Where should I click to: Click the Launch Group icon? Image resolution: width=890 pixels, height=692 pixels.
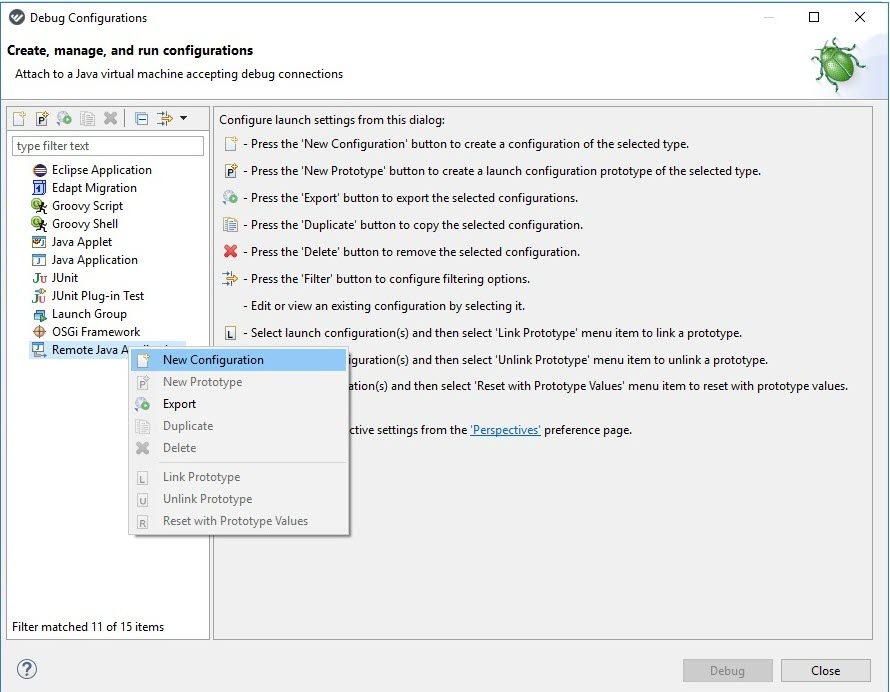(x=40, y=314)
